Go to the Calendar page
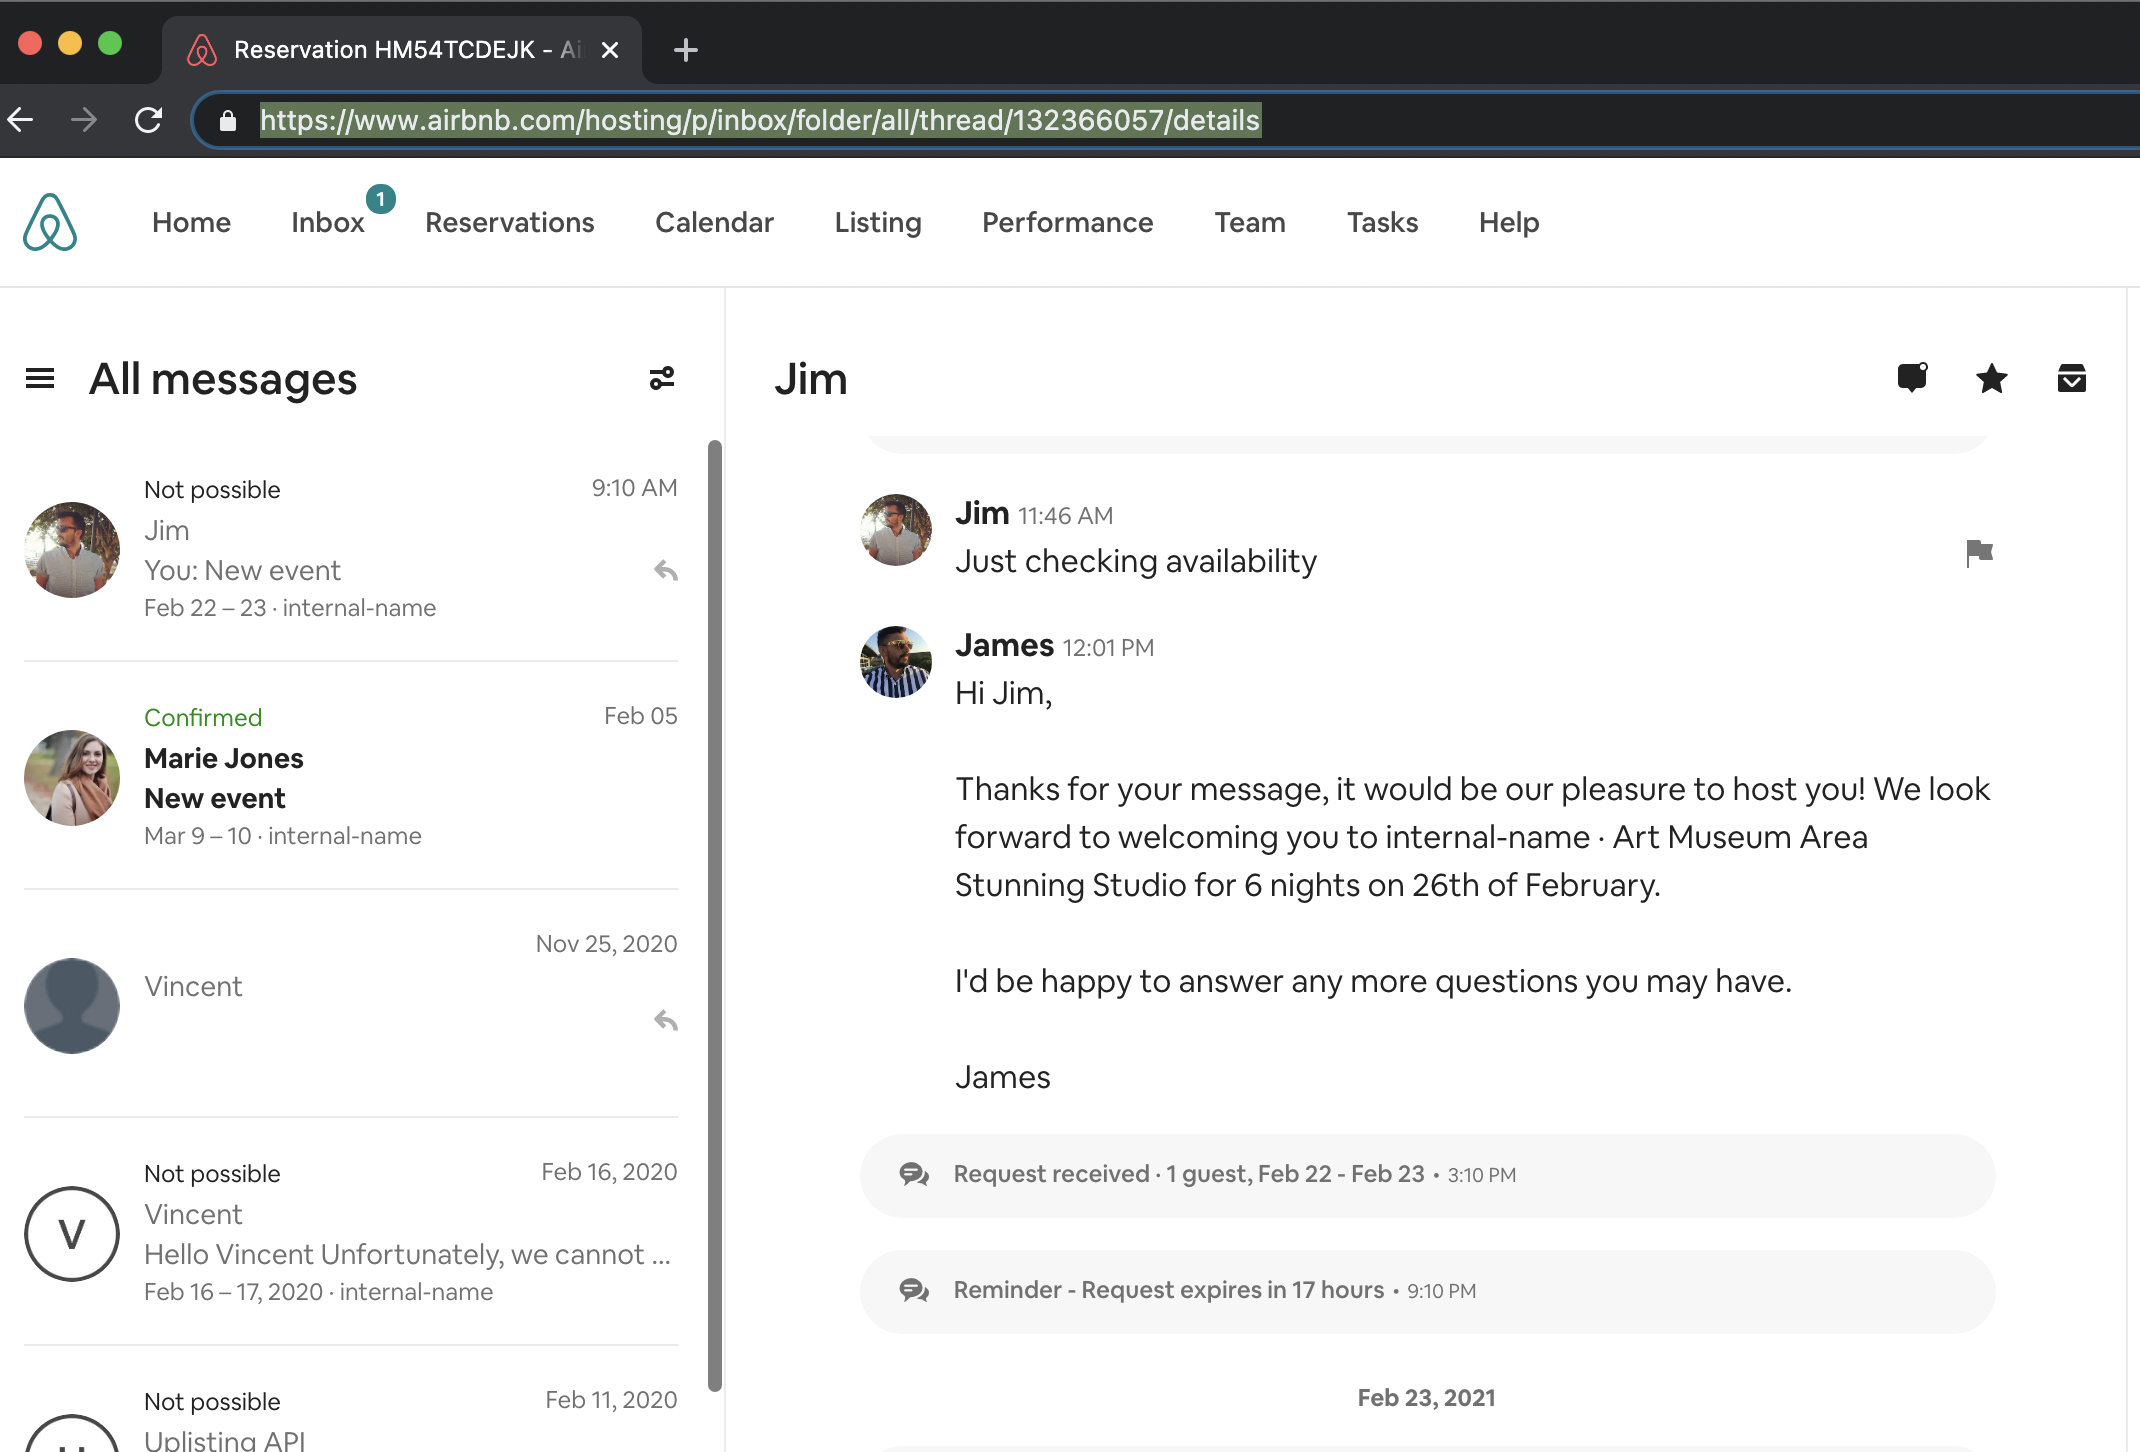2140x1452 pixels. tap(714, 222)
